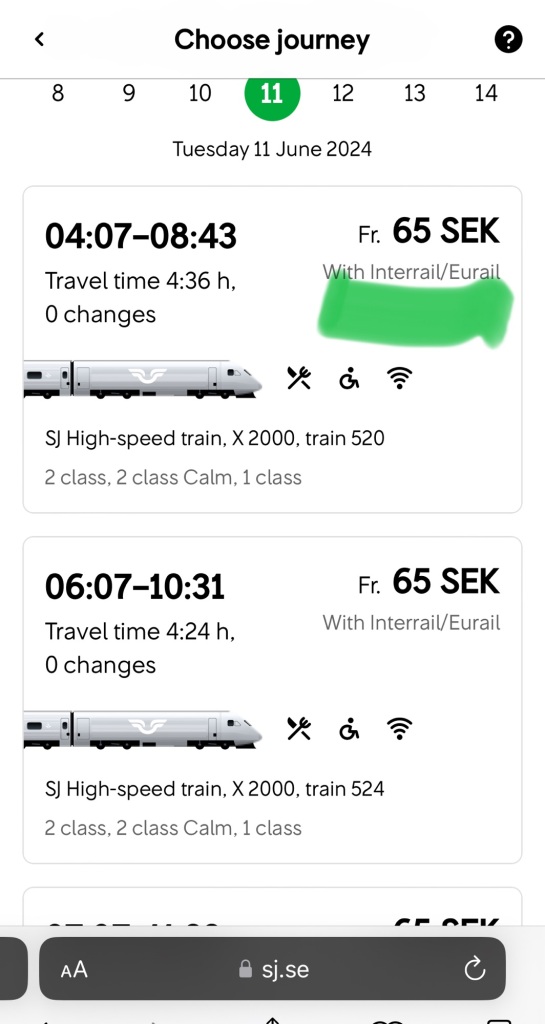545x1024 pixels.
Task: Open the help question mark icon
Action: click(508, 40)
